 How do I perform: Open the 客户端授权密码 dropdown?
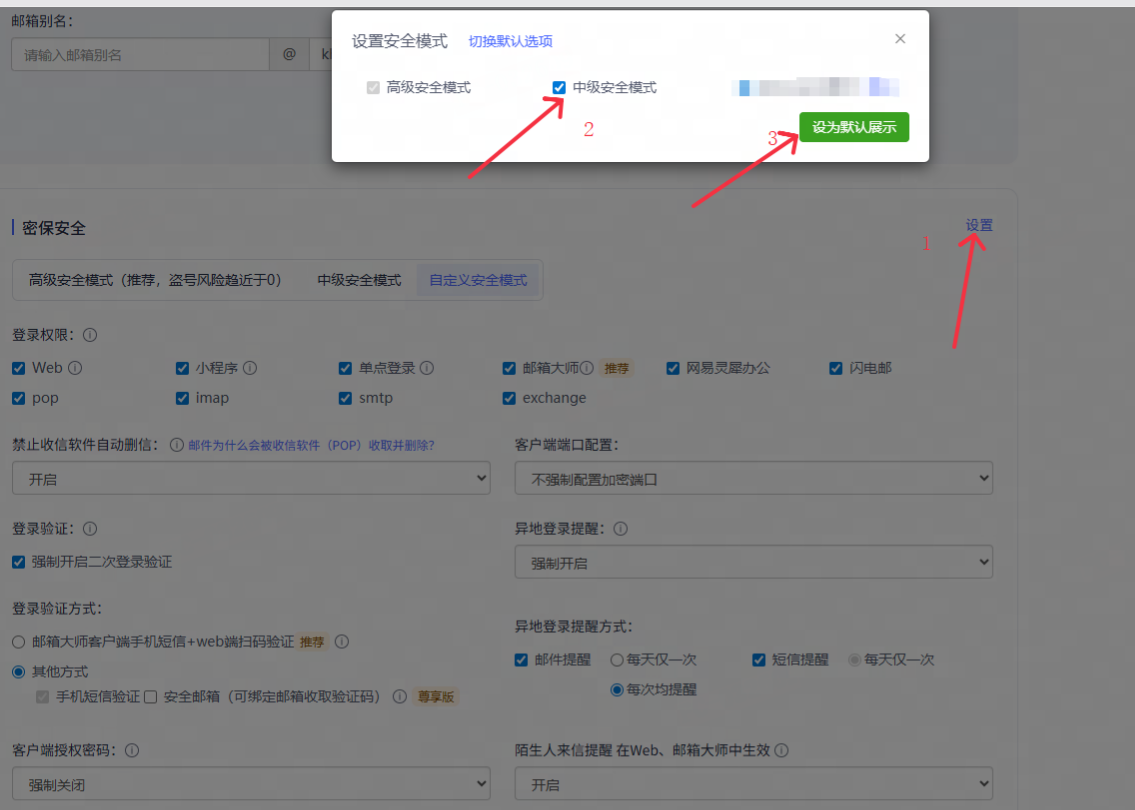click(x=251, y=784)
